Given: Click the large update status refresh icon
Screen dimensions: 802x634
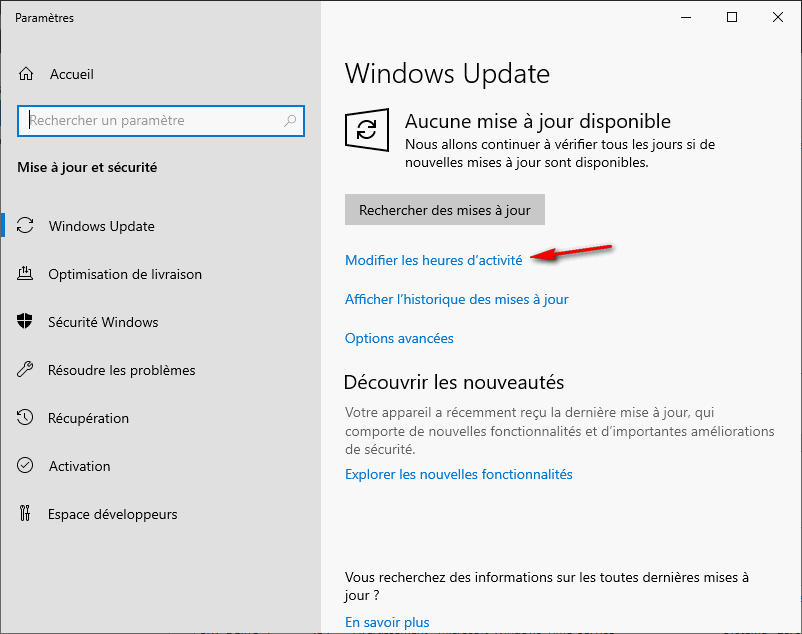Looking at the screenshot, I should pyautogui.click(x=367, y=130).
